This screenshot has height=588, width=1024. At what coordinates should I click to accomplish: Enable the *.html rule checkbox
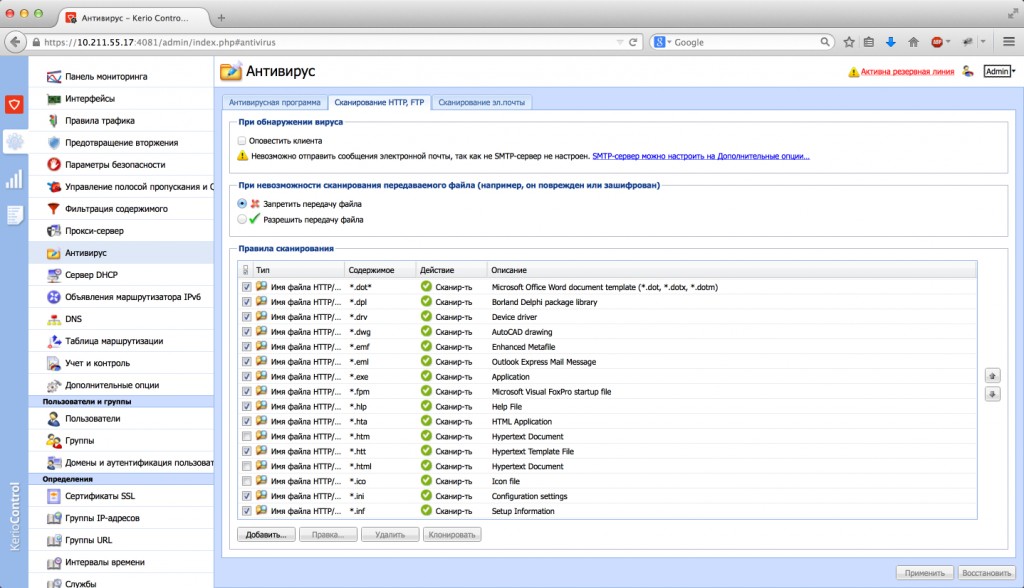(246, 466)
